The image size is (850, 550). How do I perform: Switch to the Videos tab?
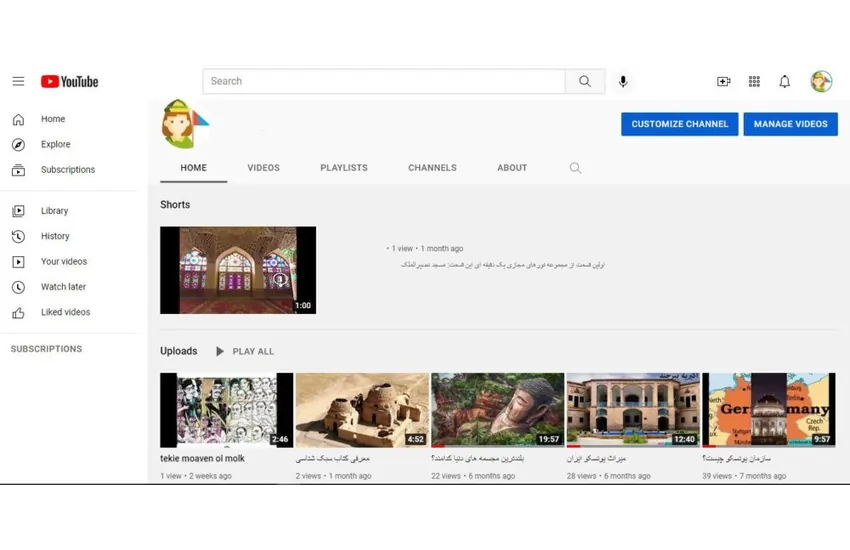tap(263, 168)
